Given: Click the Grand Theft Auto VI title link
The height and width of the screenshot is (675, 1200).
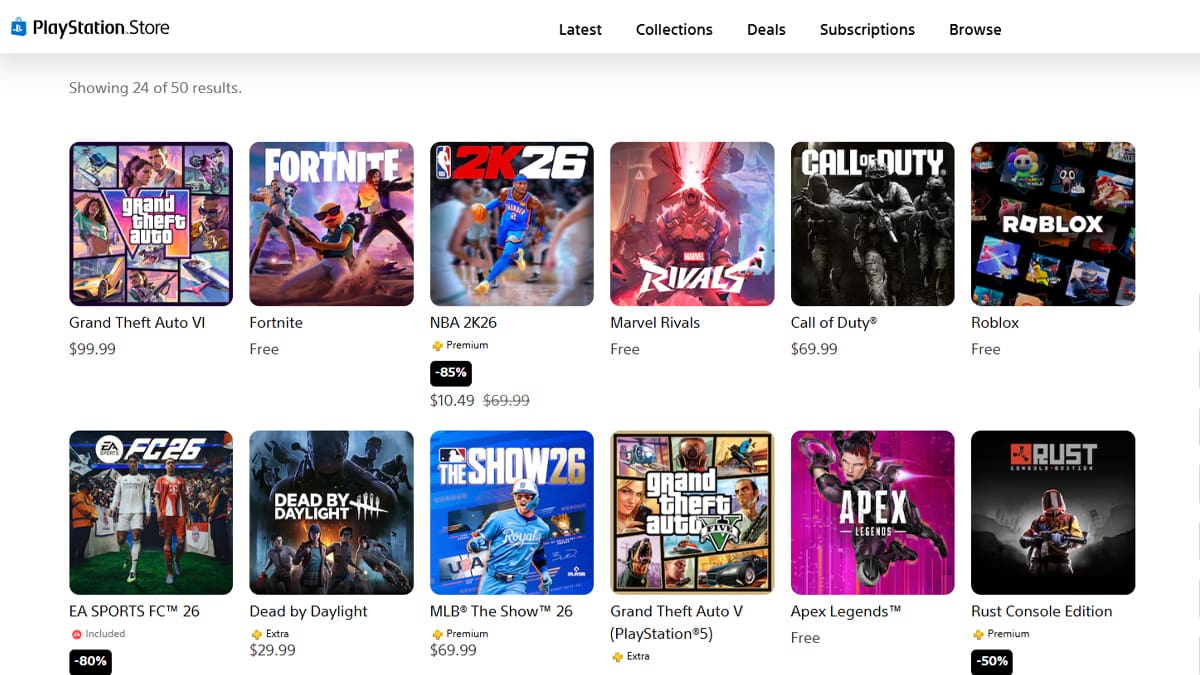Looking at the screenshot, I should (137, 323).
